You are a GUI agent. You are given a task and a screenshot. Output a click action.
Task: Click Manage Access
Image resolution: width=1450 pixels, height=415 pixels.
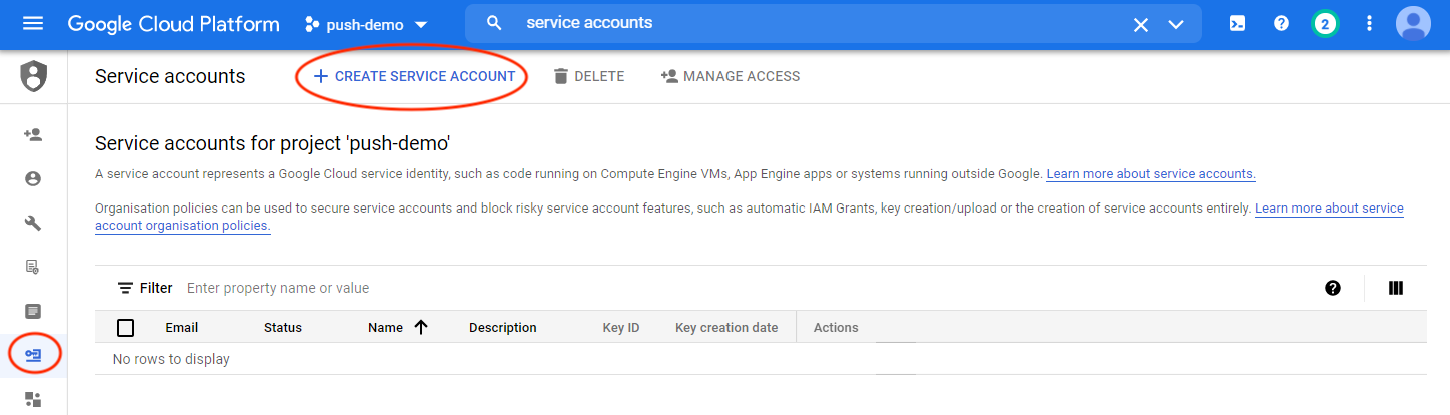(730, 76)
